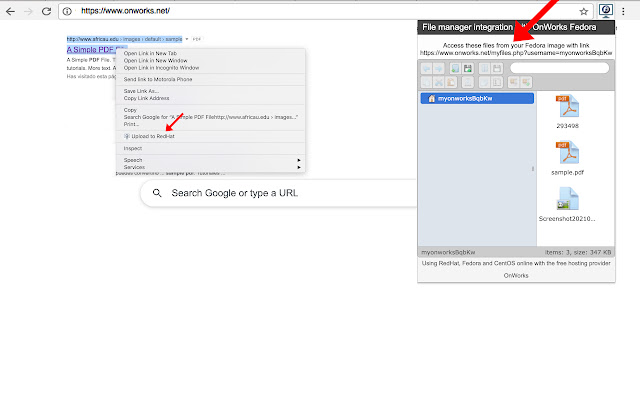Go back to the previous browser page

point(10,11)
